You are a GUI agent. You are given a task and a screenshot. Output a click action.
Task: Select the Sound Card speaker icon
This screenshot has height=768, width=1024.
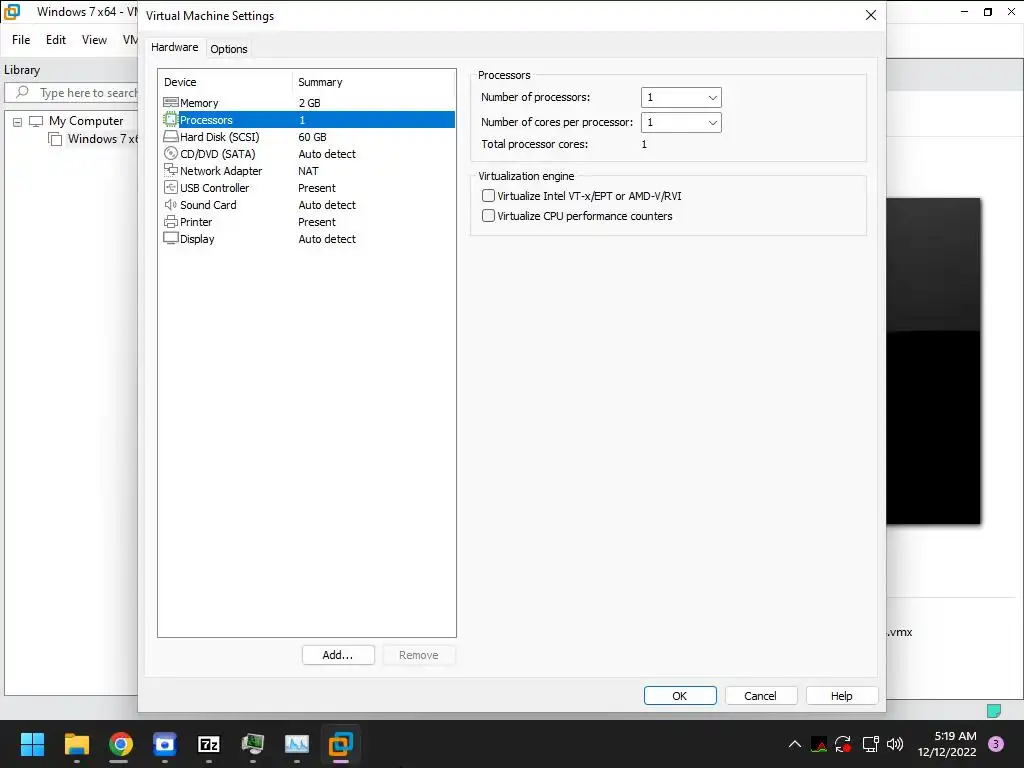click(170, 204)
